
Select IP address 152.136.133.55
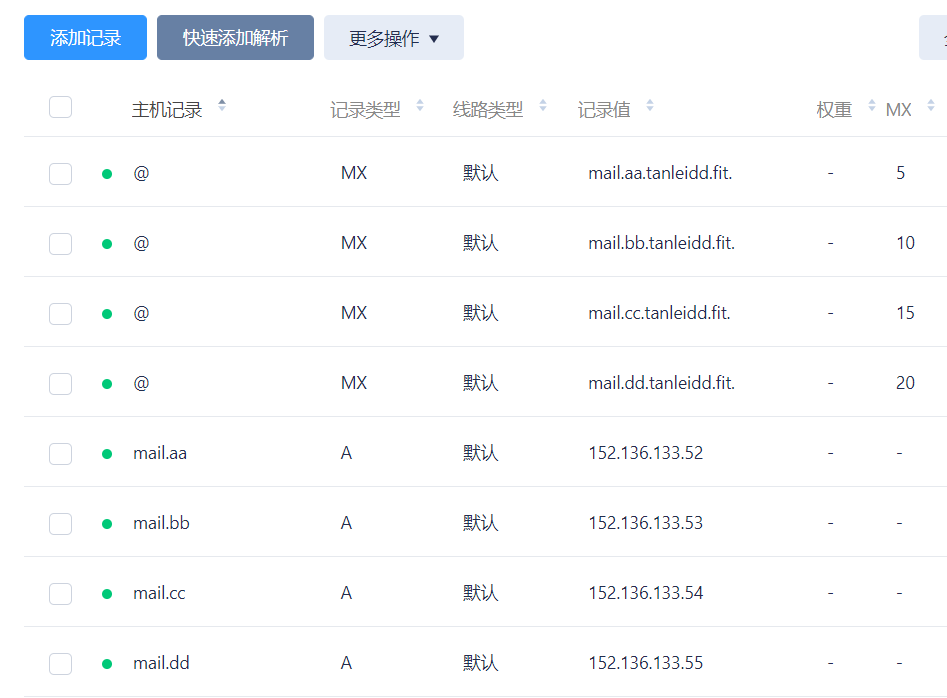click(646, 664)
